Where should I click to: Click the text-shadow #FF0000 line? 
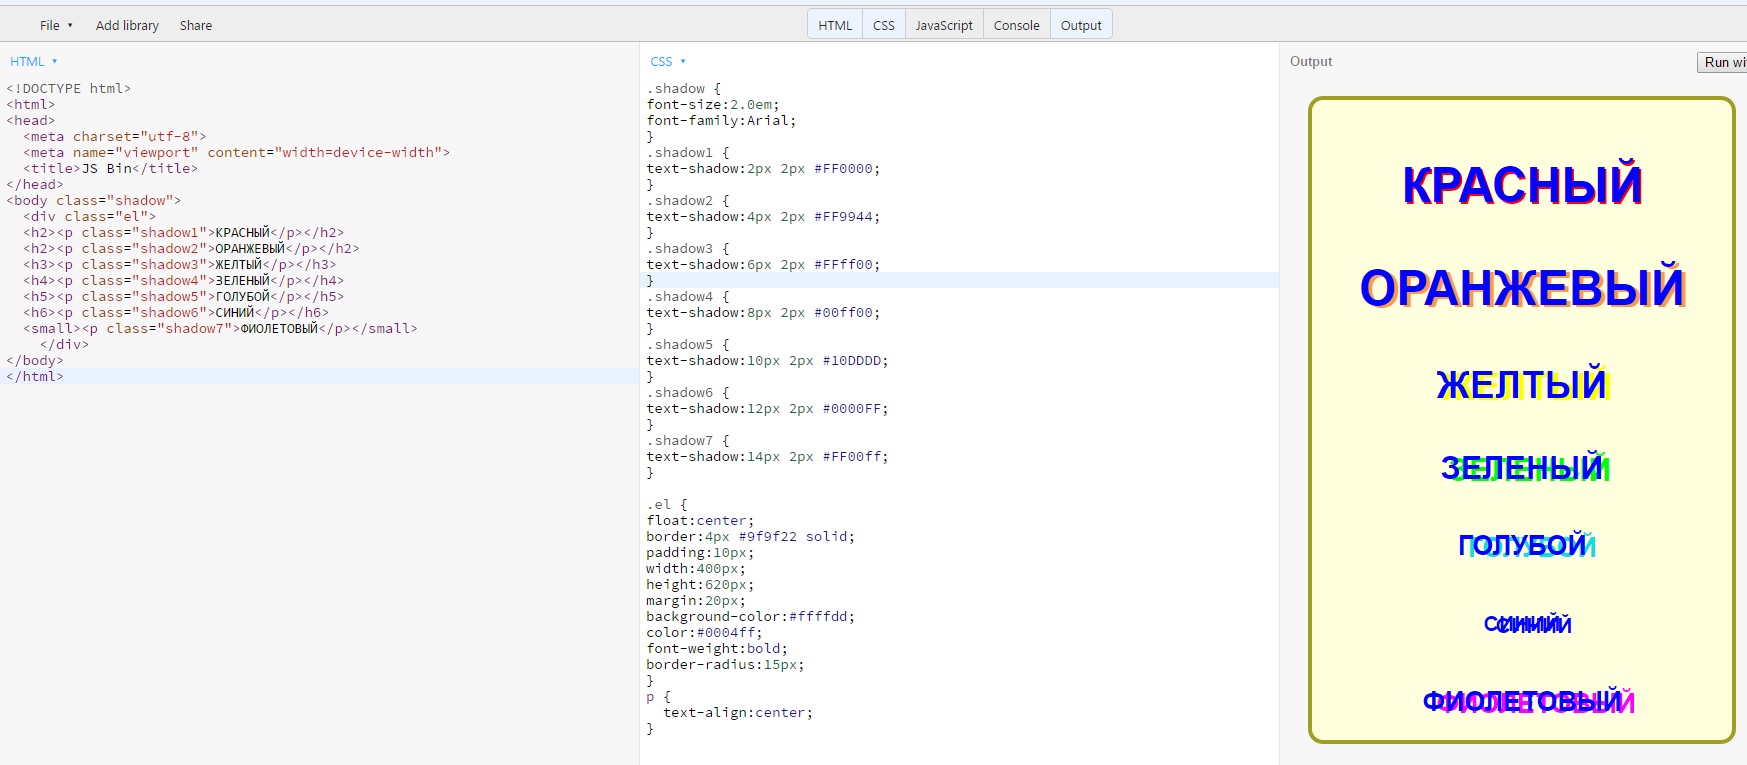(x=763, y=168)
